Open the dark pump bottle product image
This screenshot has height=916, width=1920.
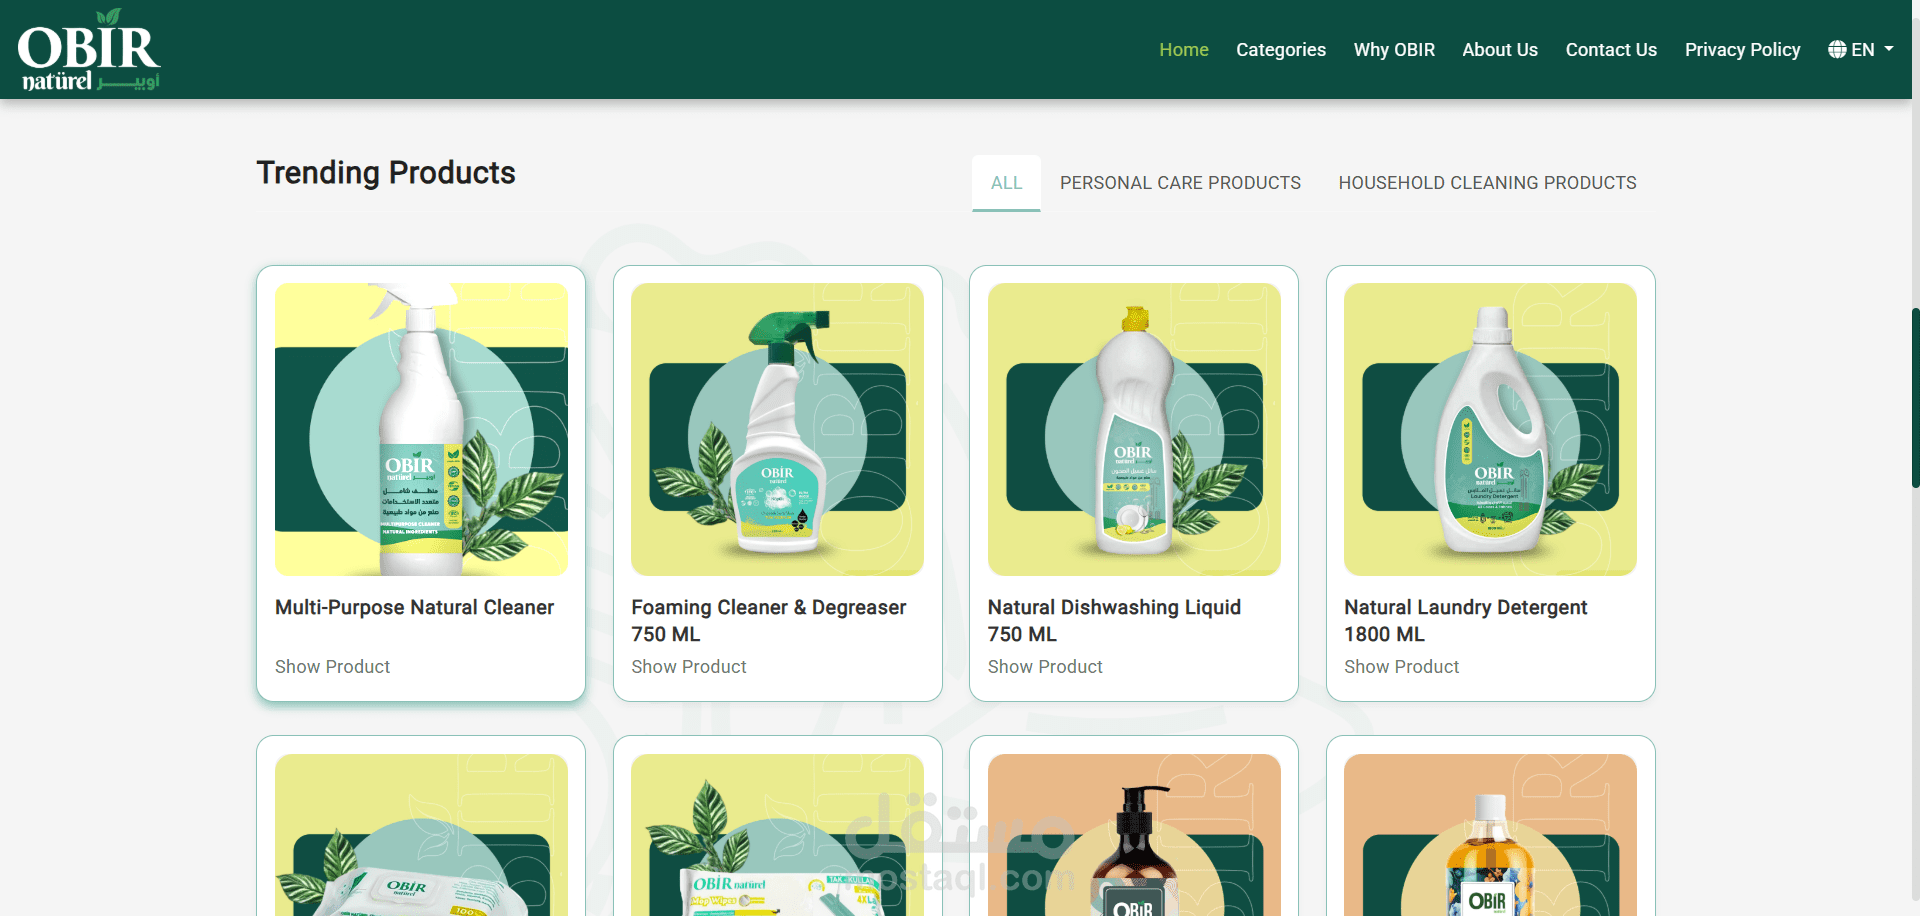[1134, 835]
